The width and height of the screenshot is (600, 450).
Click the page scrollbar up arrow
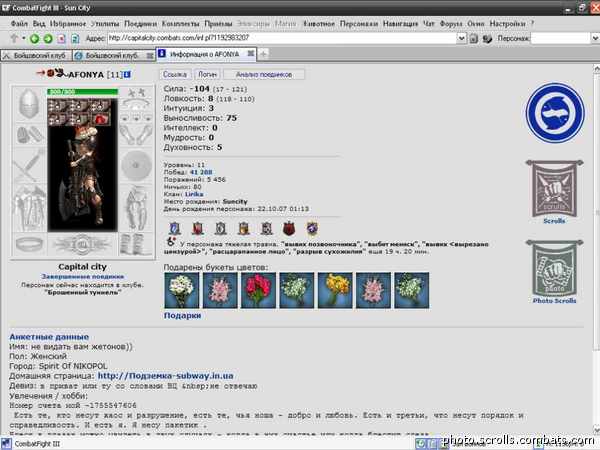[596, 69]
